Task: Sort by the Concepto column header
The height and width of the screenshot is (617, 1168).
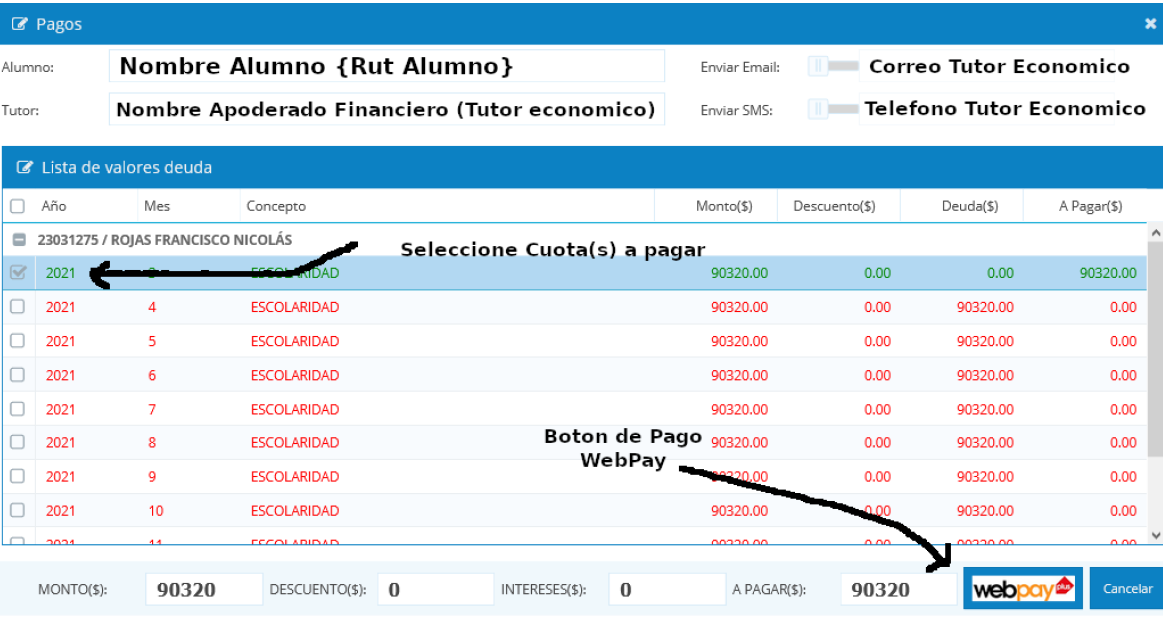Action: 276,206
